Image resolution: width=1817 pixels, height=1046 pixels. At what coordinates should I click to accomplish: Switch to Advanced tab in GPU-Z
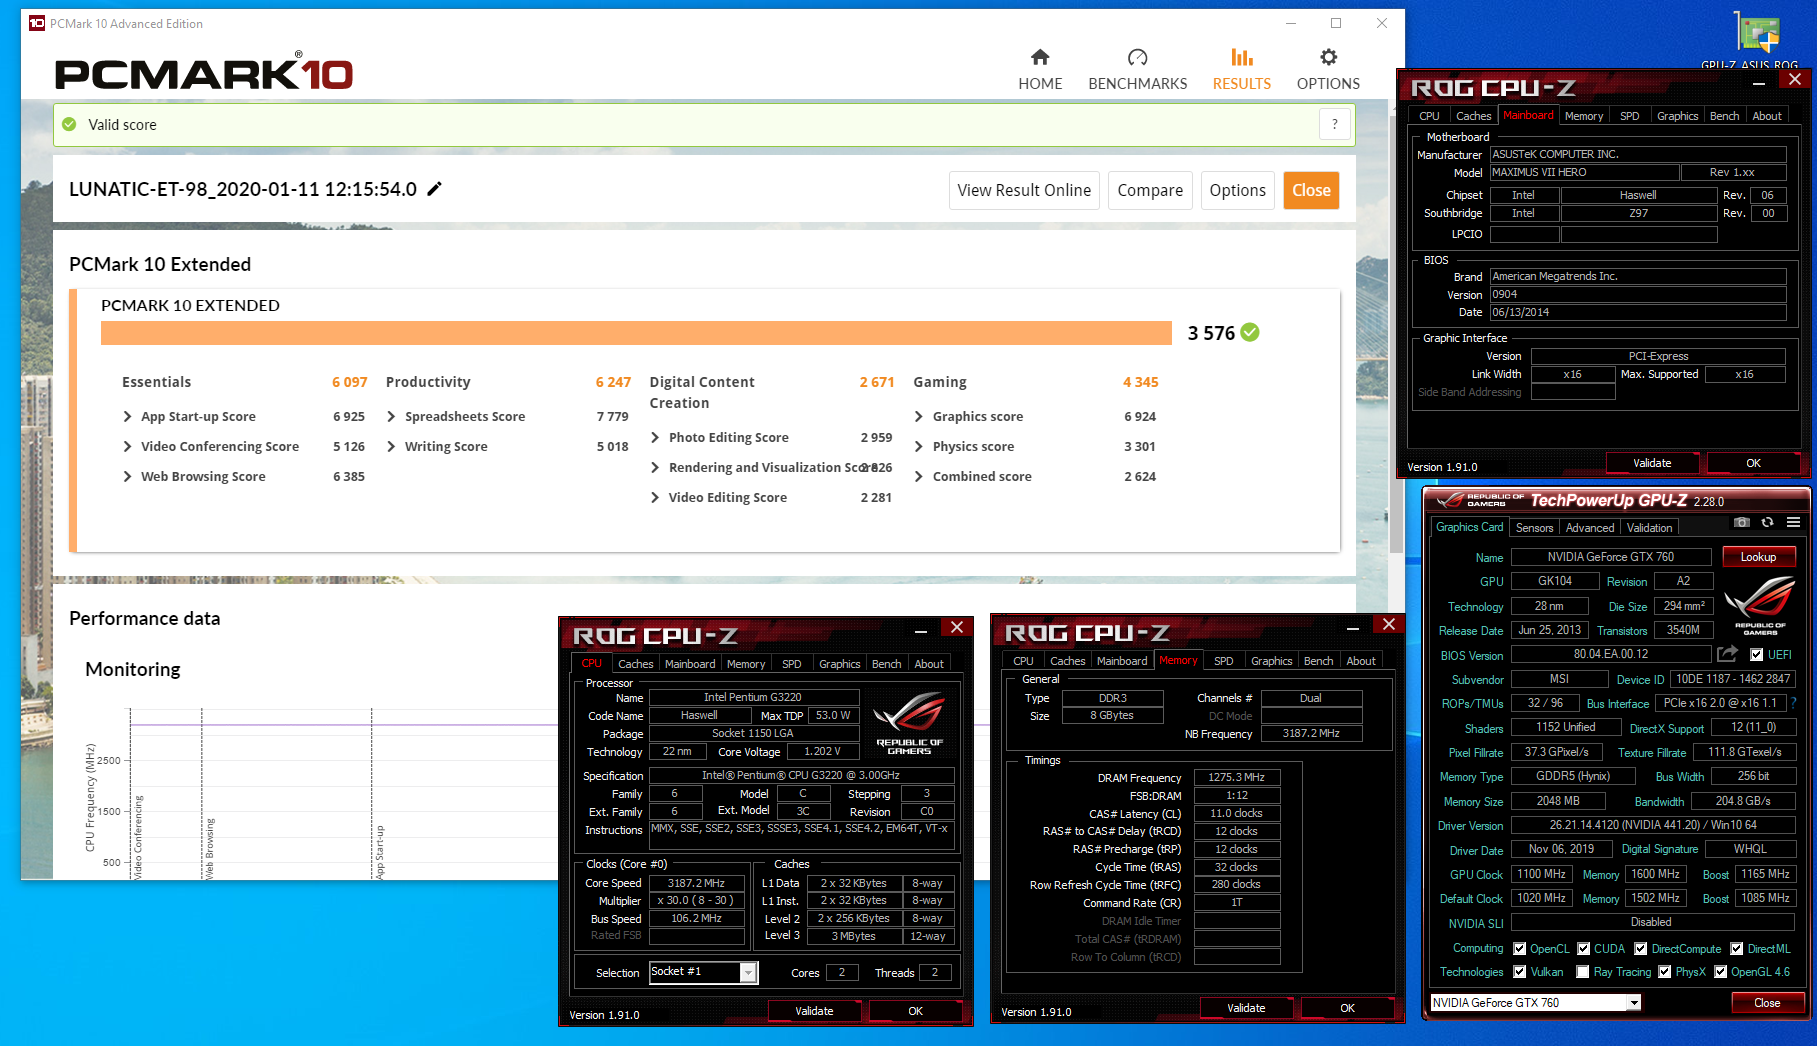tap(1590, 528)
